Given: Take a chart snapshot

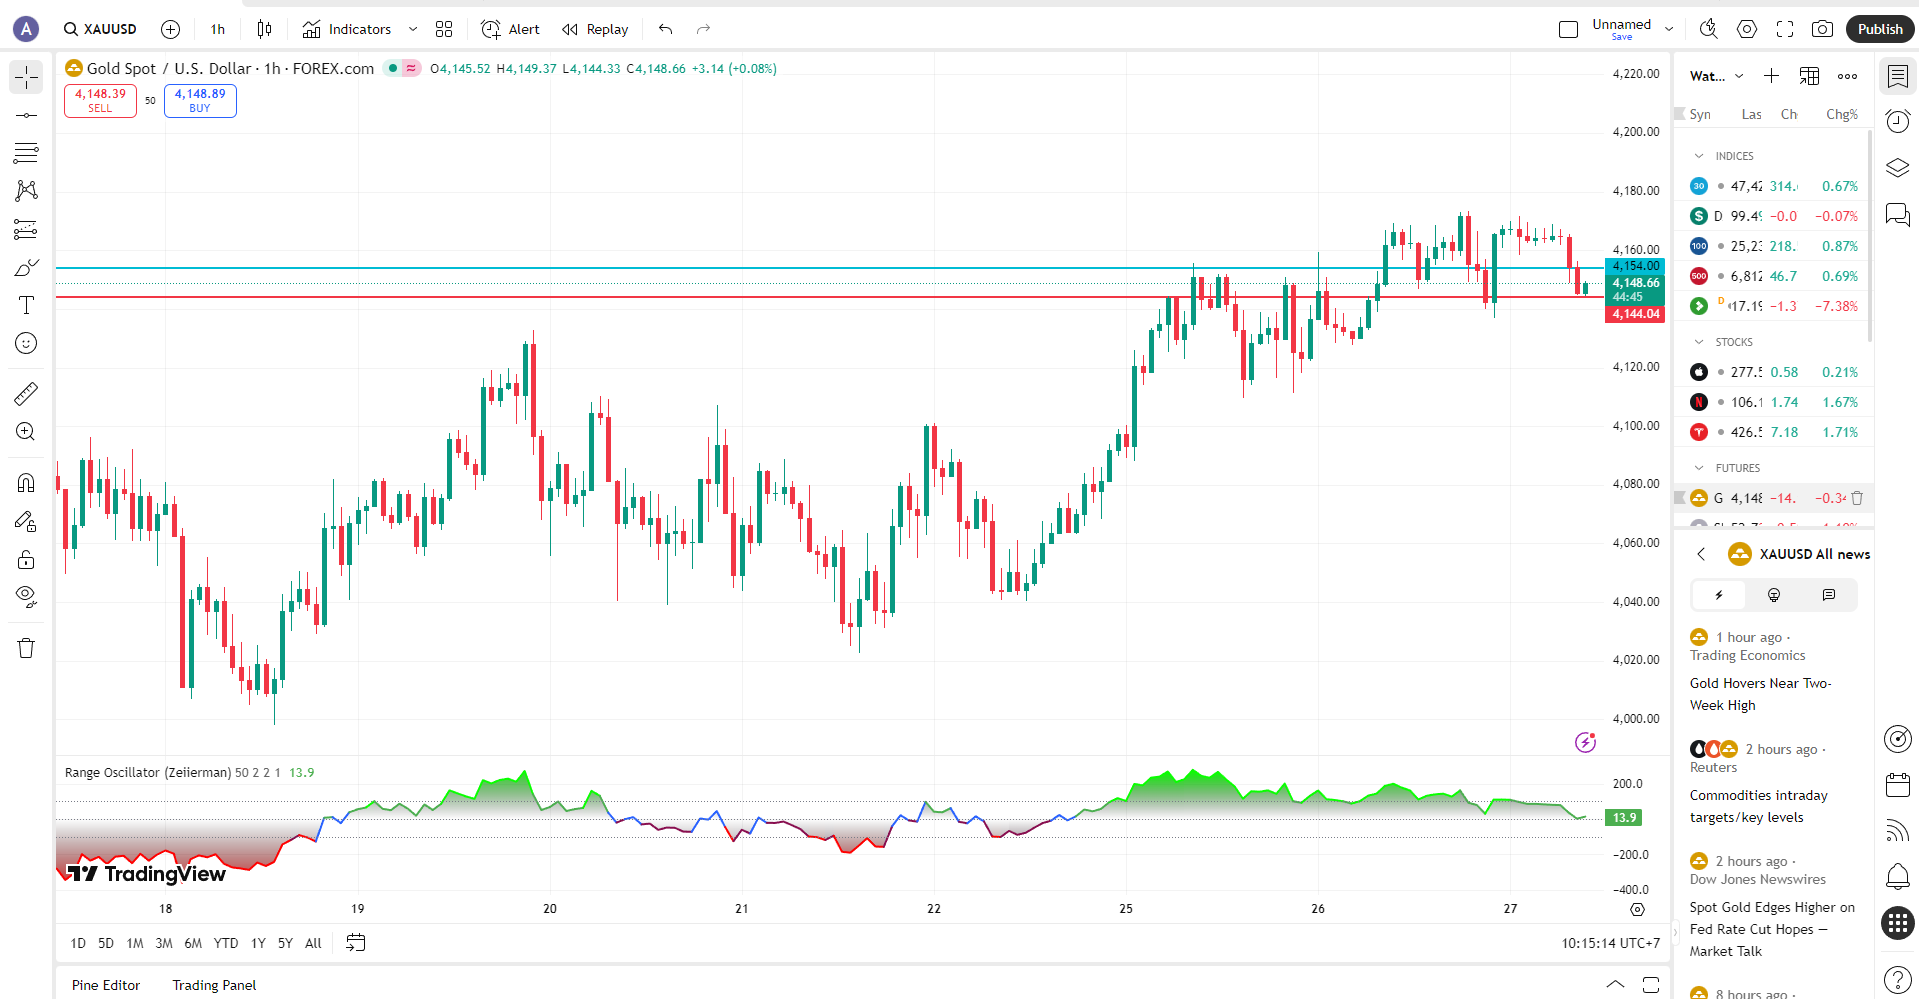Looking at the screenshot, I should (x=1823, y=29).
